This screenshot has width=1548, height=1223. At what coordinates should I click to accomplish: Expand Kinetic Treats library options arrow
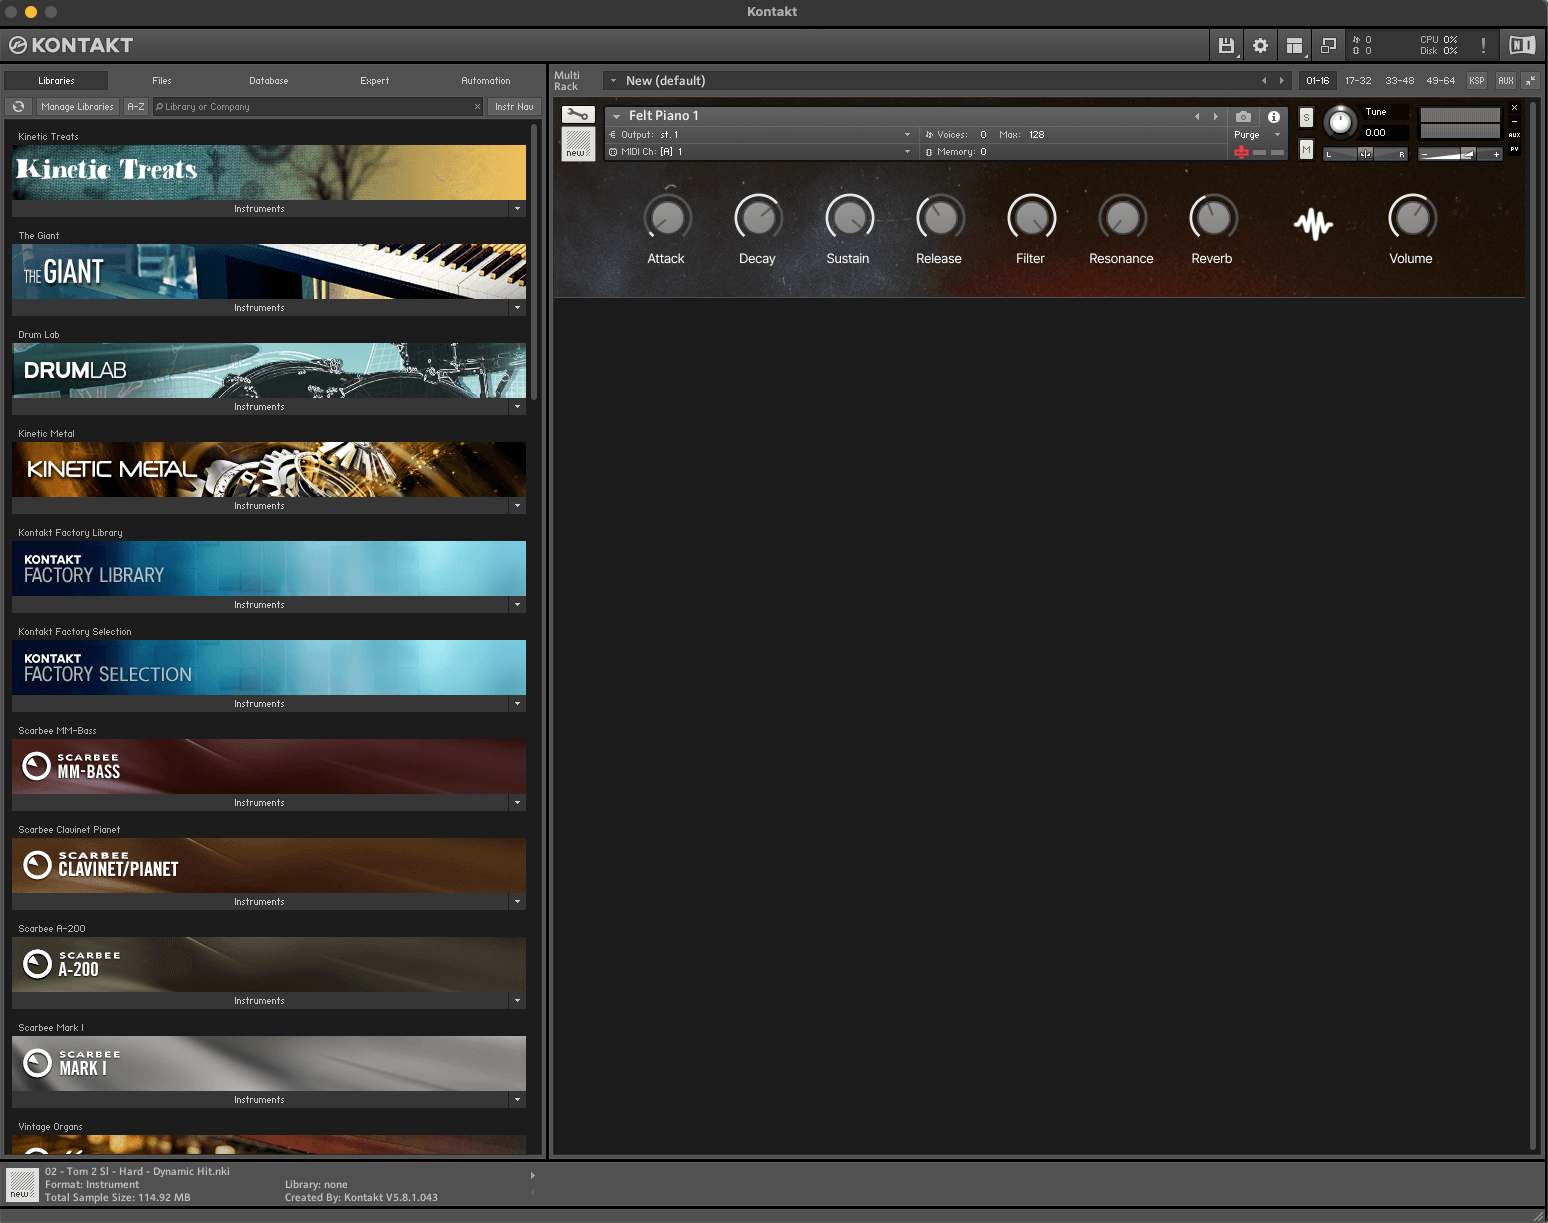click(517, 209)
